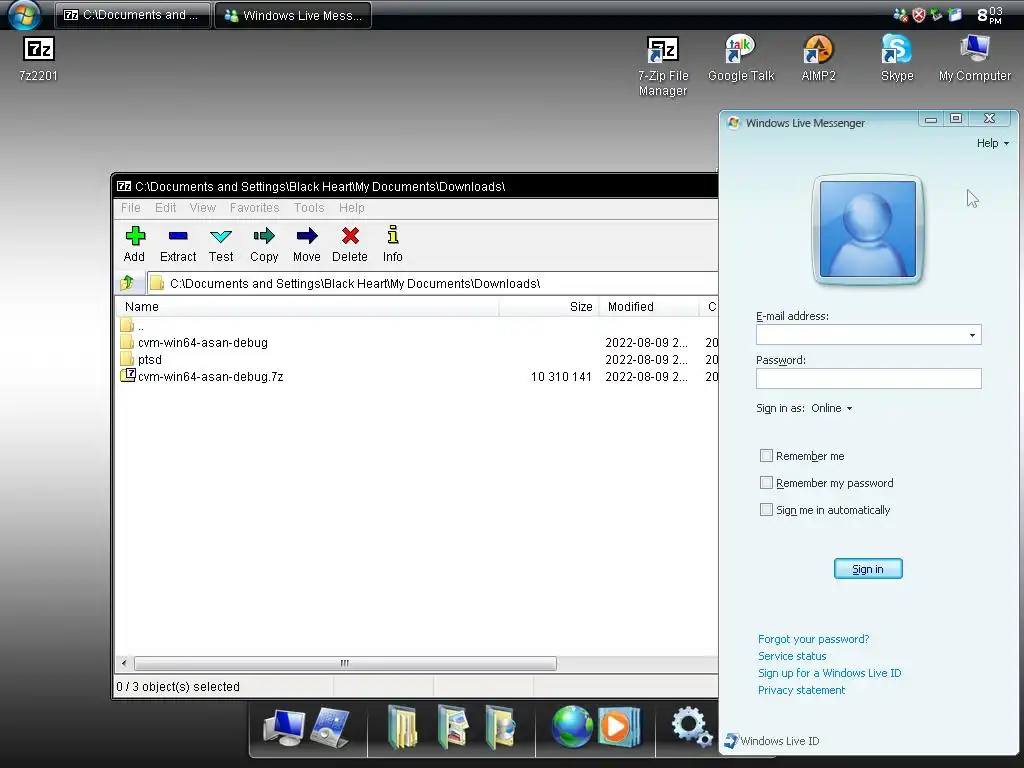Sort by the Size column header

pos(549,306)
